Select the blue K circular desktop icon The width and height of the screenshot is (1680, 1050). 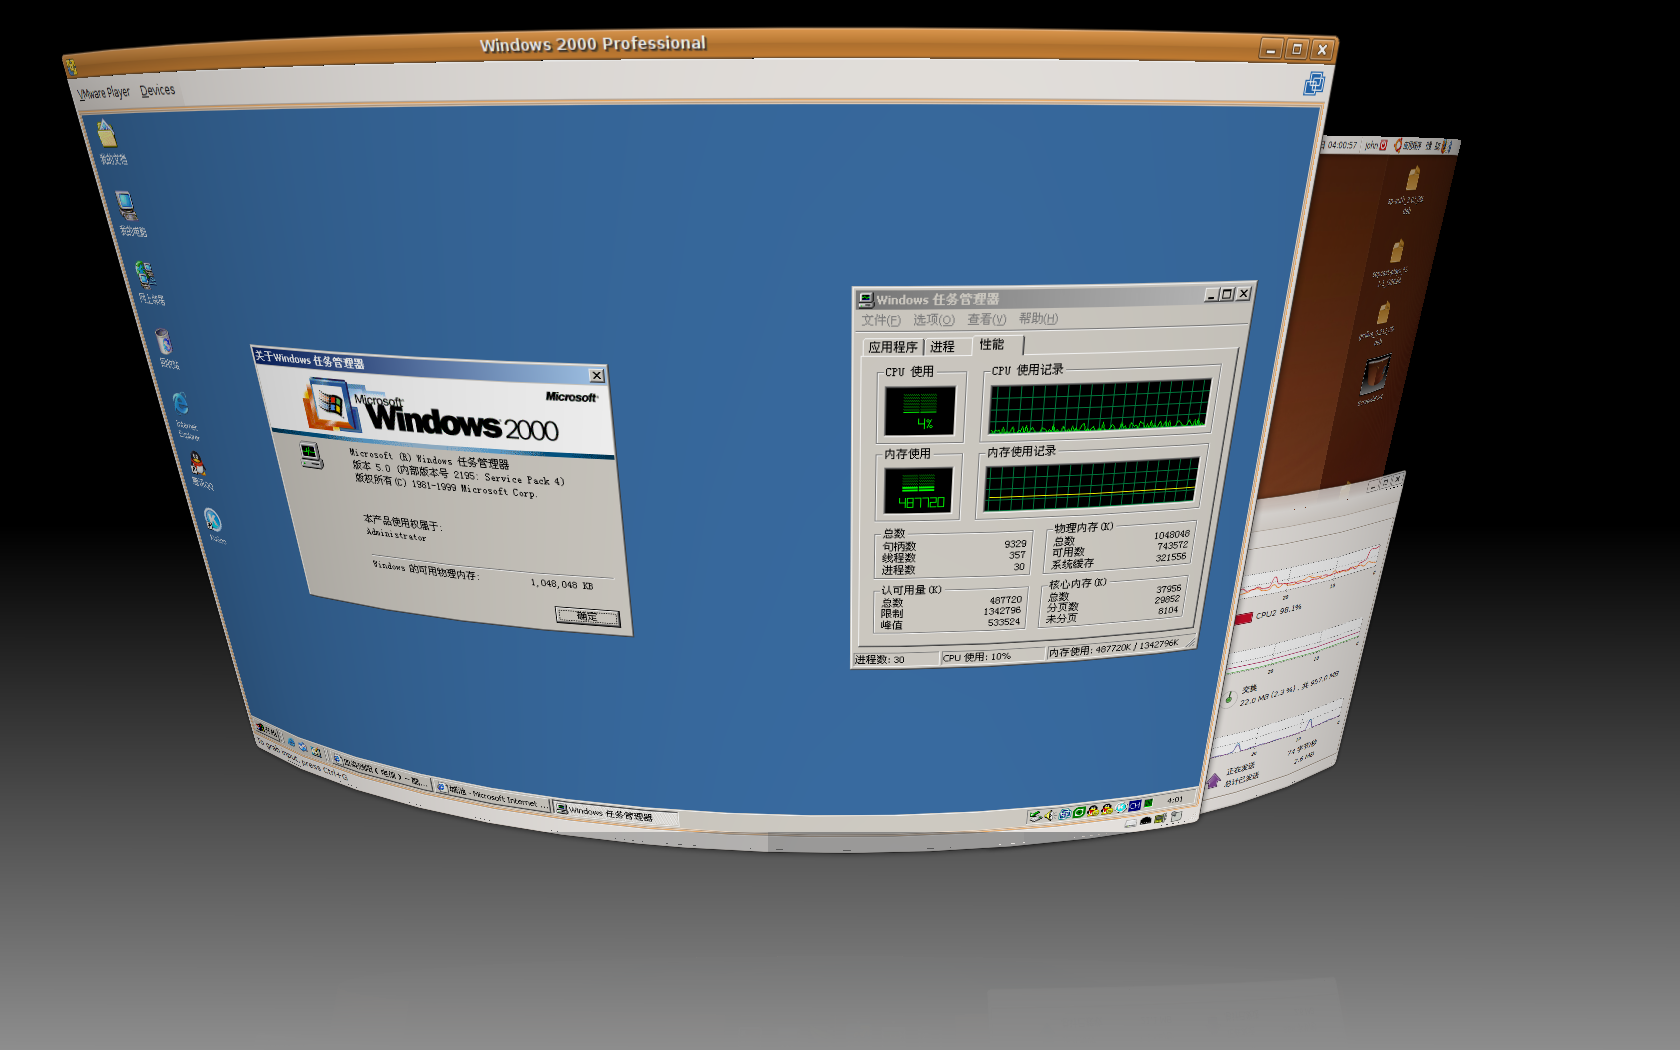click(212, 519)
